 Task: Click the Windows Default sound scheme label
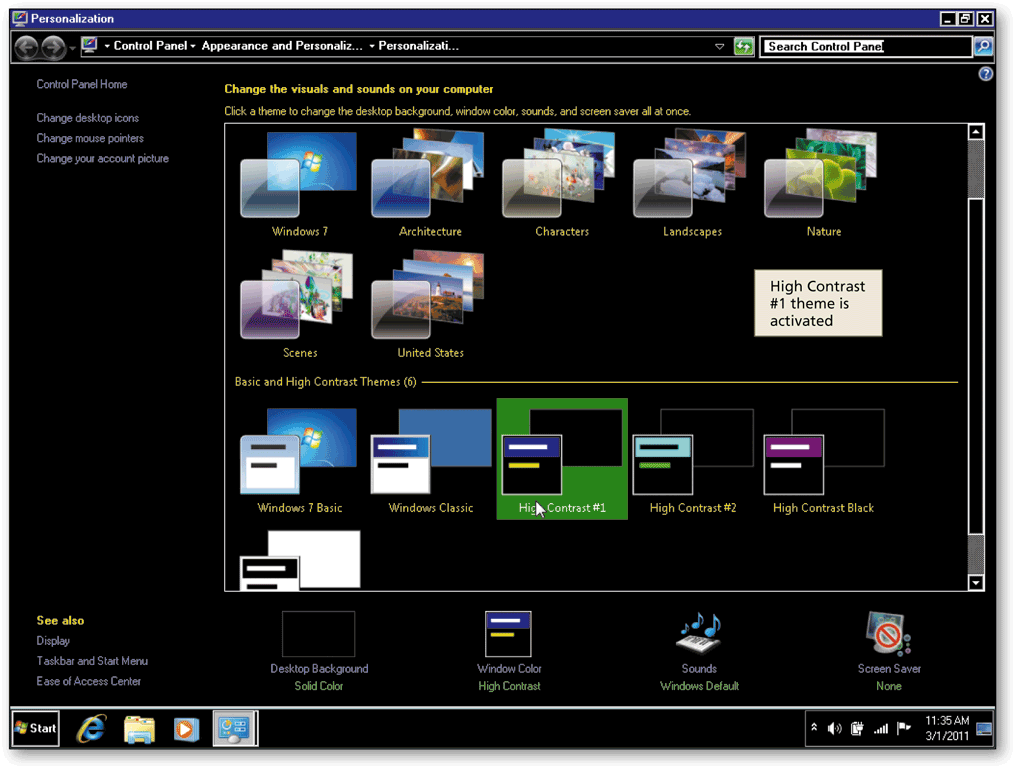699,686
